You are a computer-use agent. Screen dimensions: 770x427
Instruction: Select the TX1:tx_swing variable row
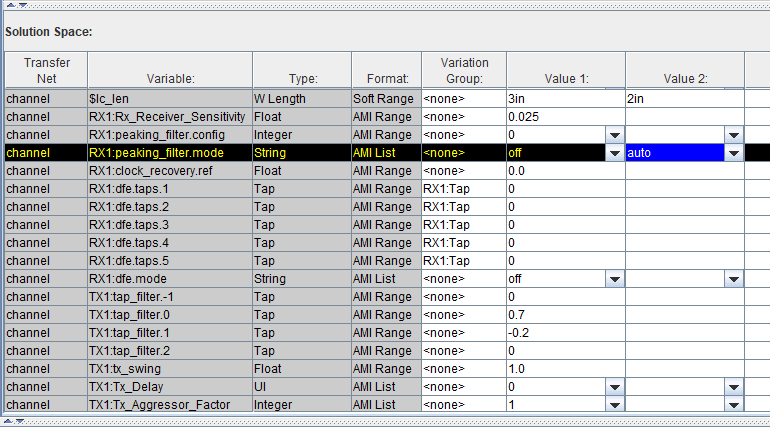point(169,369)
